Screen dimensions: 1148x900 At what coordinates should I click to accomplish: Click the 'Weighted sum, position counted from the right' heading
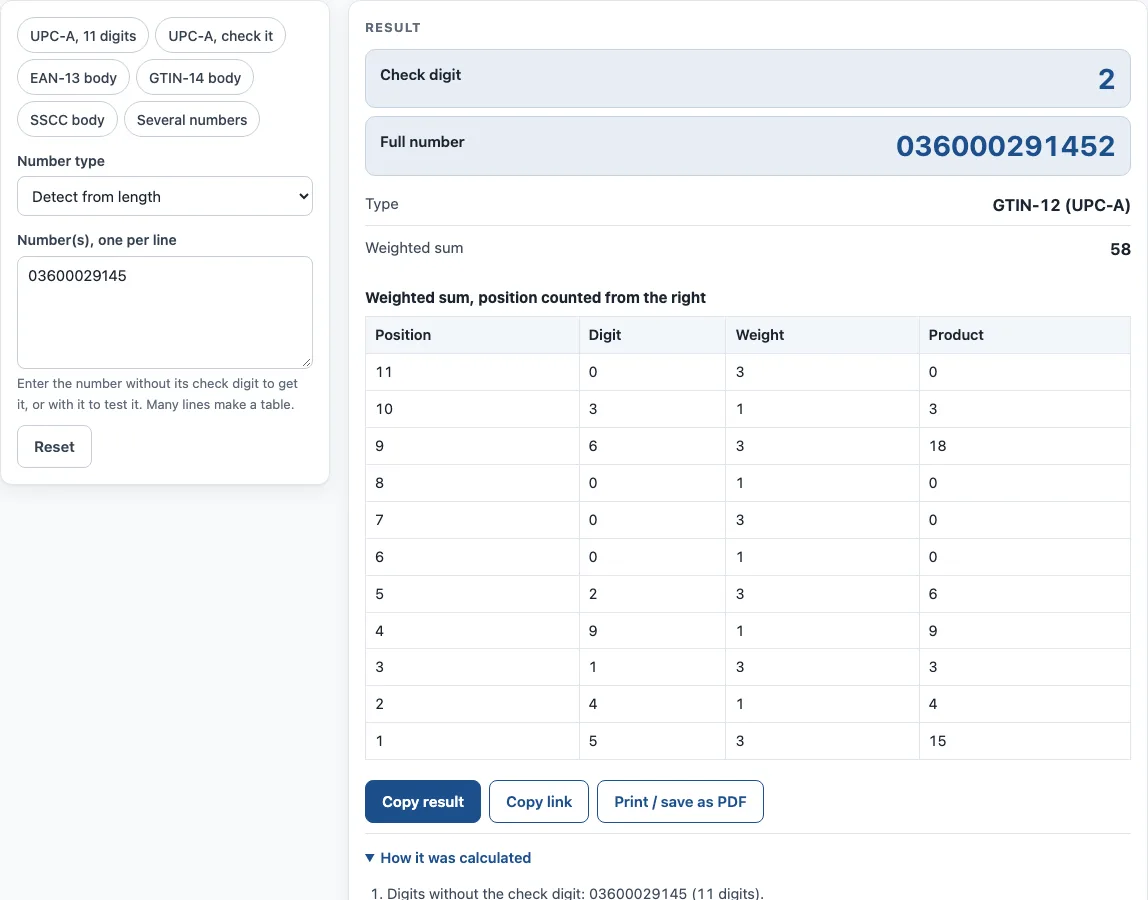[x=535, y=297]
